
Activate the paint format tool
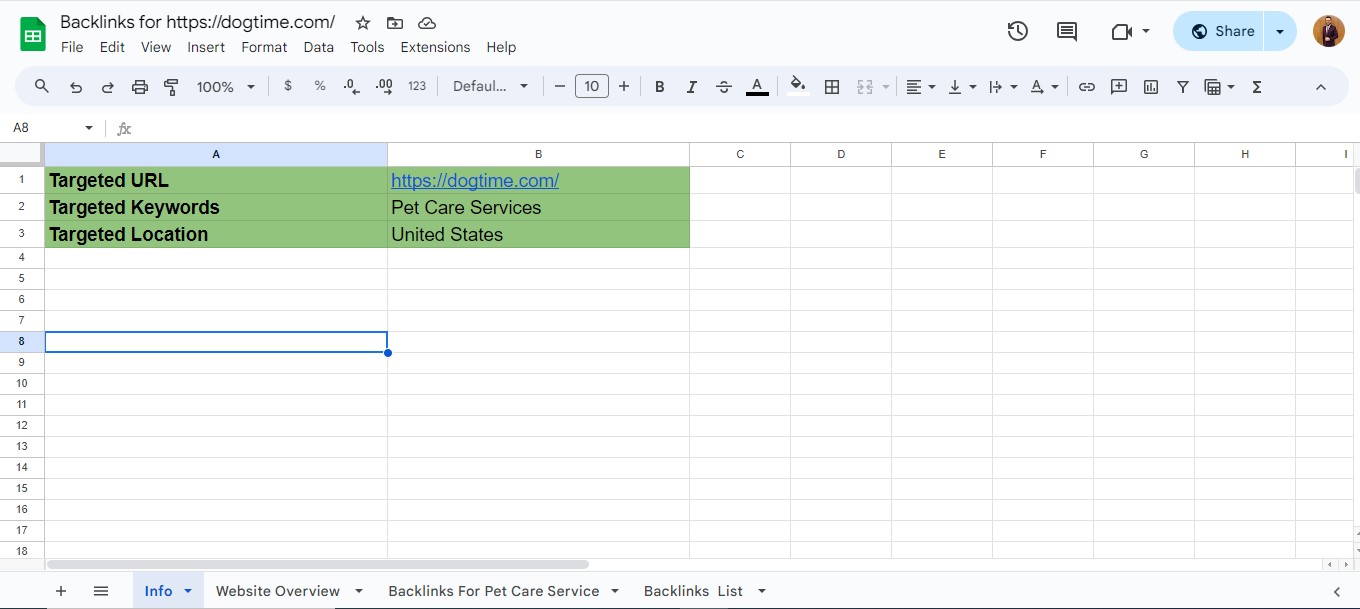171,87
